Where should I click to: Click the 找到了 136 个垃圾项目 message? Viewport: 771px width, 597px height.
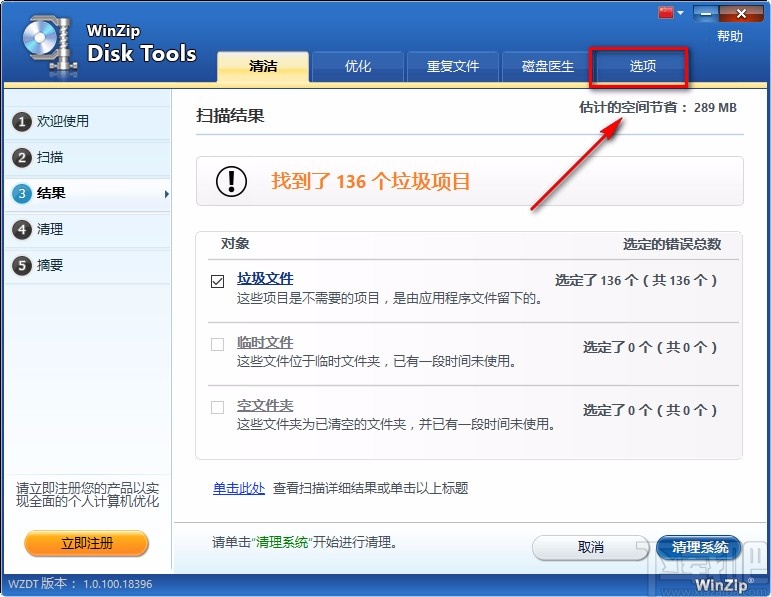point(371,181)
